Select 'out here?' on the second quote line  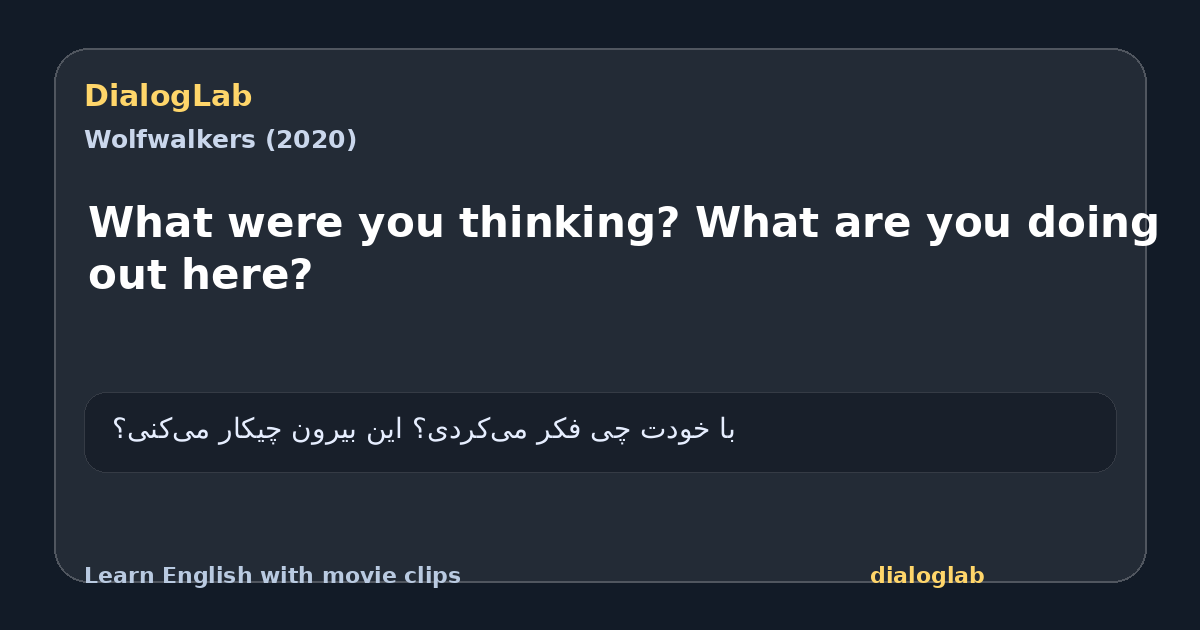point(200,275)
